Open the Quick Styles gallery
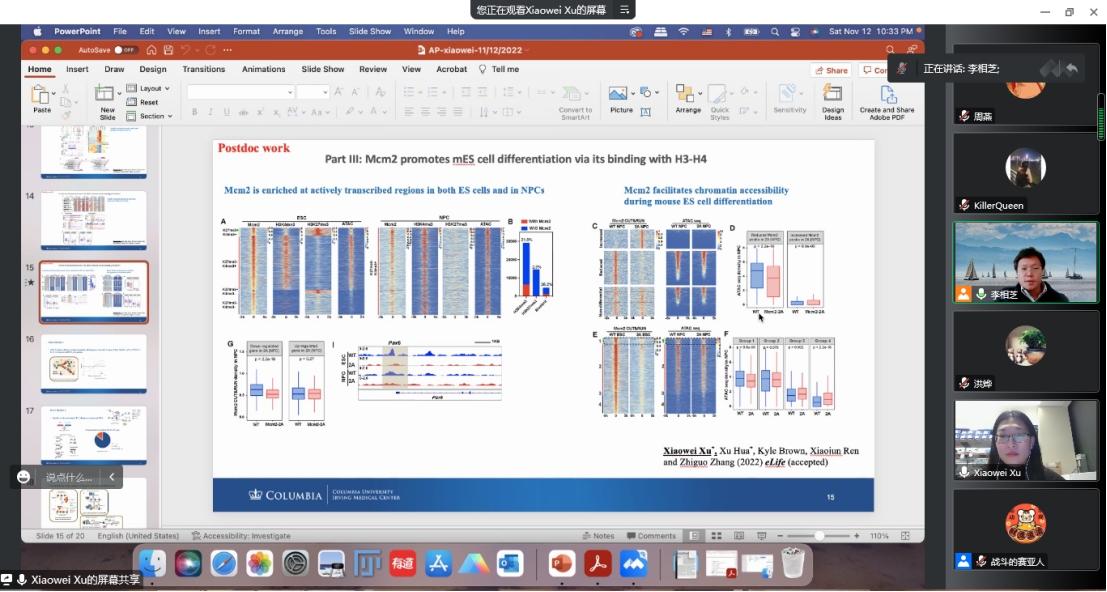This screenshot has width=1107, height=592. point(719,102)
